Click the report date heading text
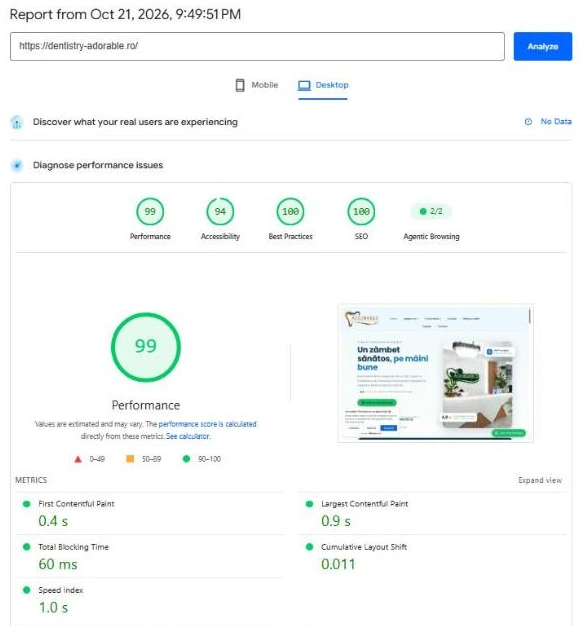Screen dimensions: 582x626 tap(125, 14)
